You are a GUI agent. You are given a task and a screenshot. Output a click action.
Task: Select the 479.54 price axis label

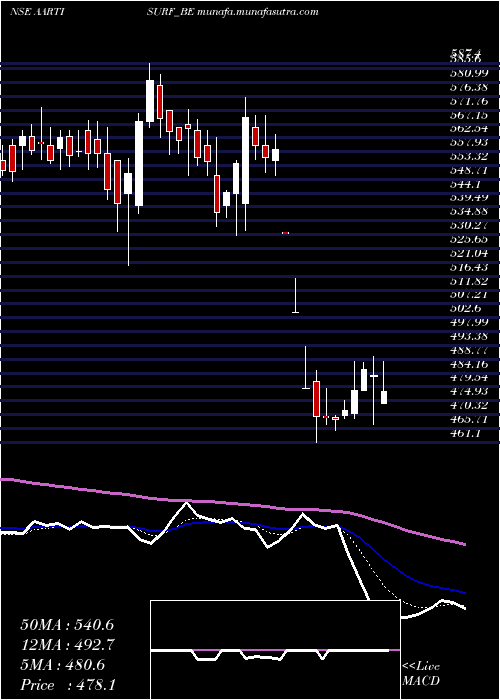coord(471,378)
